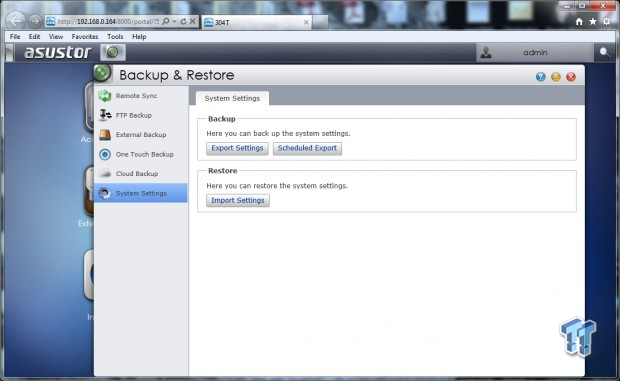Image resolution: width=620 pixels, height=381 pixels.
Task: Open Remote Sync in sidebar
Action: click(x=141, y=96)
